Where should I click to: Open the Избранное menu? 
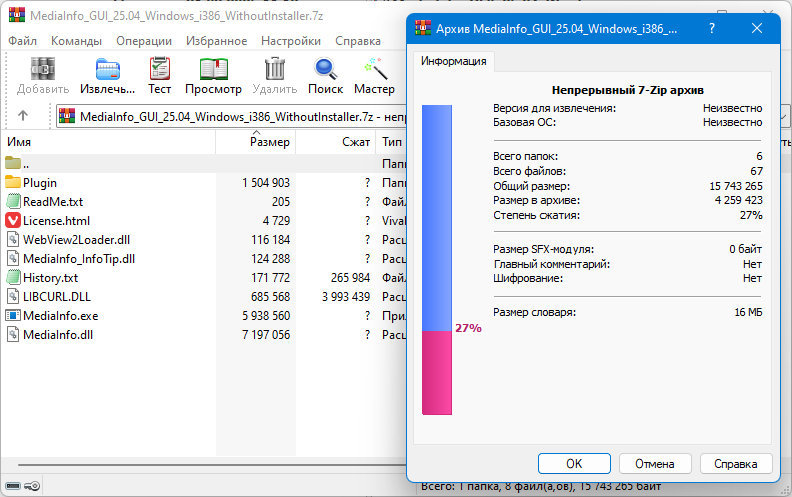pyautogui.click(x=216, y=41)
